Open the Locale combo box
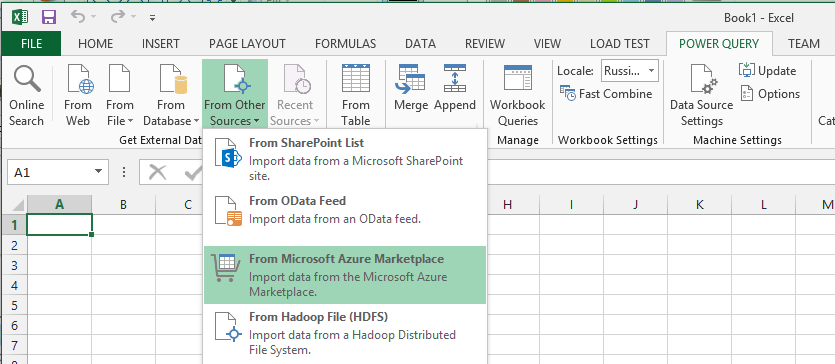 pyautogui.click(x=630, y=71)
